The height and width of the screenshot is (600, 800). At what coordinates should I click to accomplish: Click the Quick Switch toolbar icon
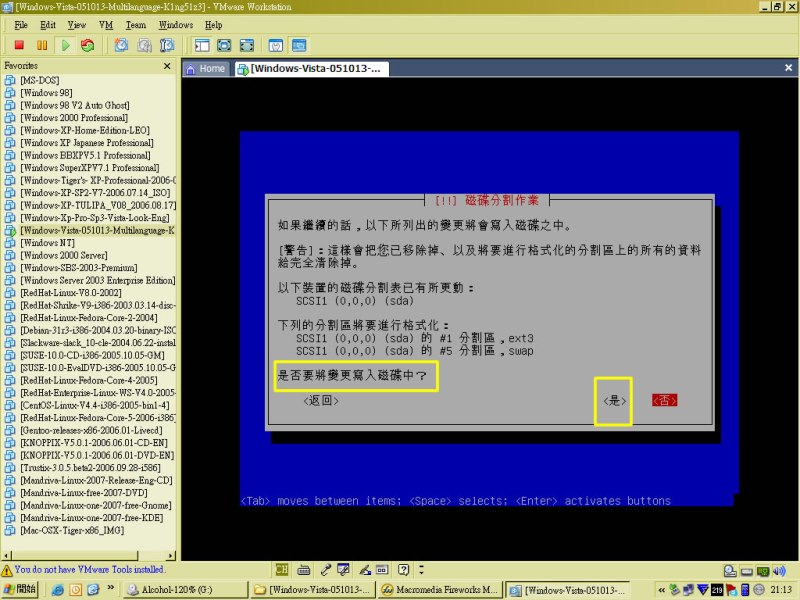pos(246,45)
